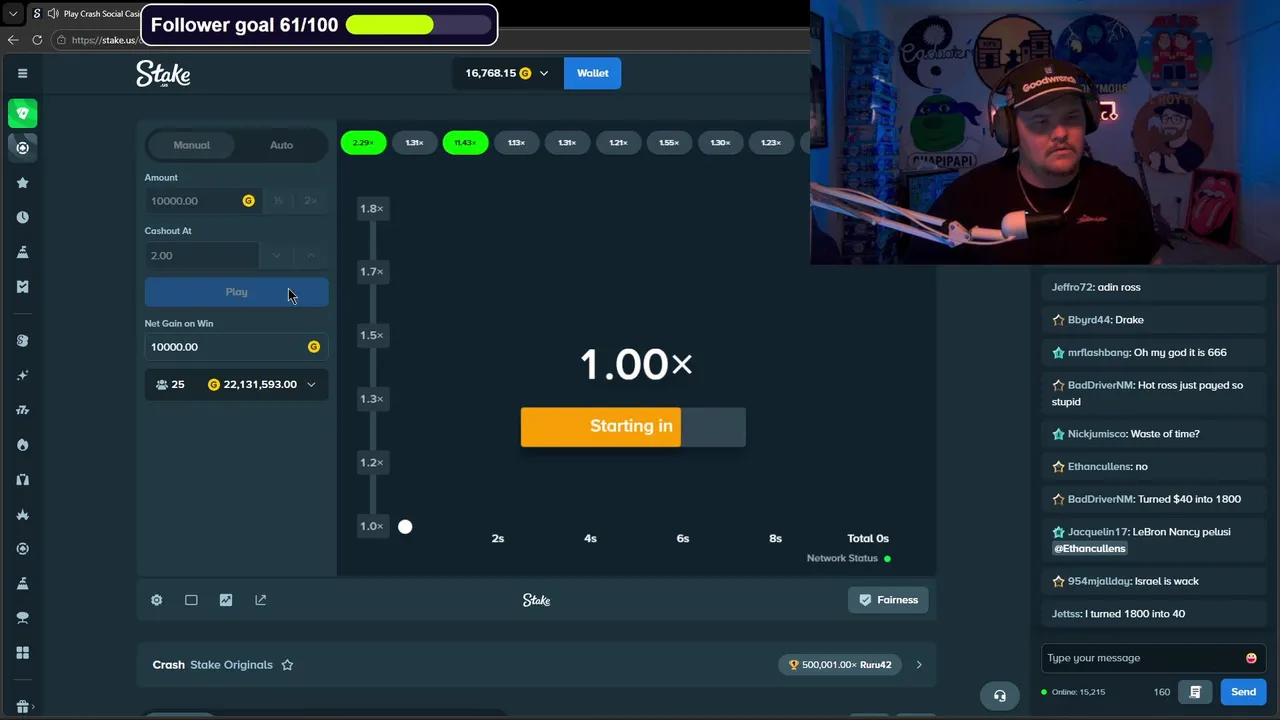1280x720 pixels.
Task: Click mrflashbang username in chat
Action: [1097, 353]
